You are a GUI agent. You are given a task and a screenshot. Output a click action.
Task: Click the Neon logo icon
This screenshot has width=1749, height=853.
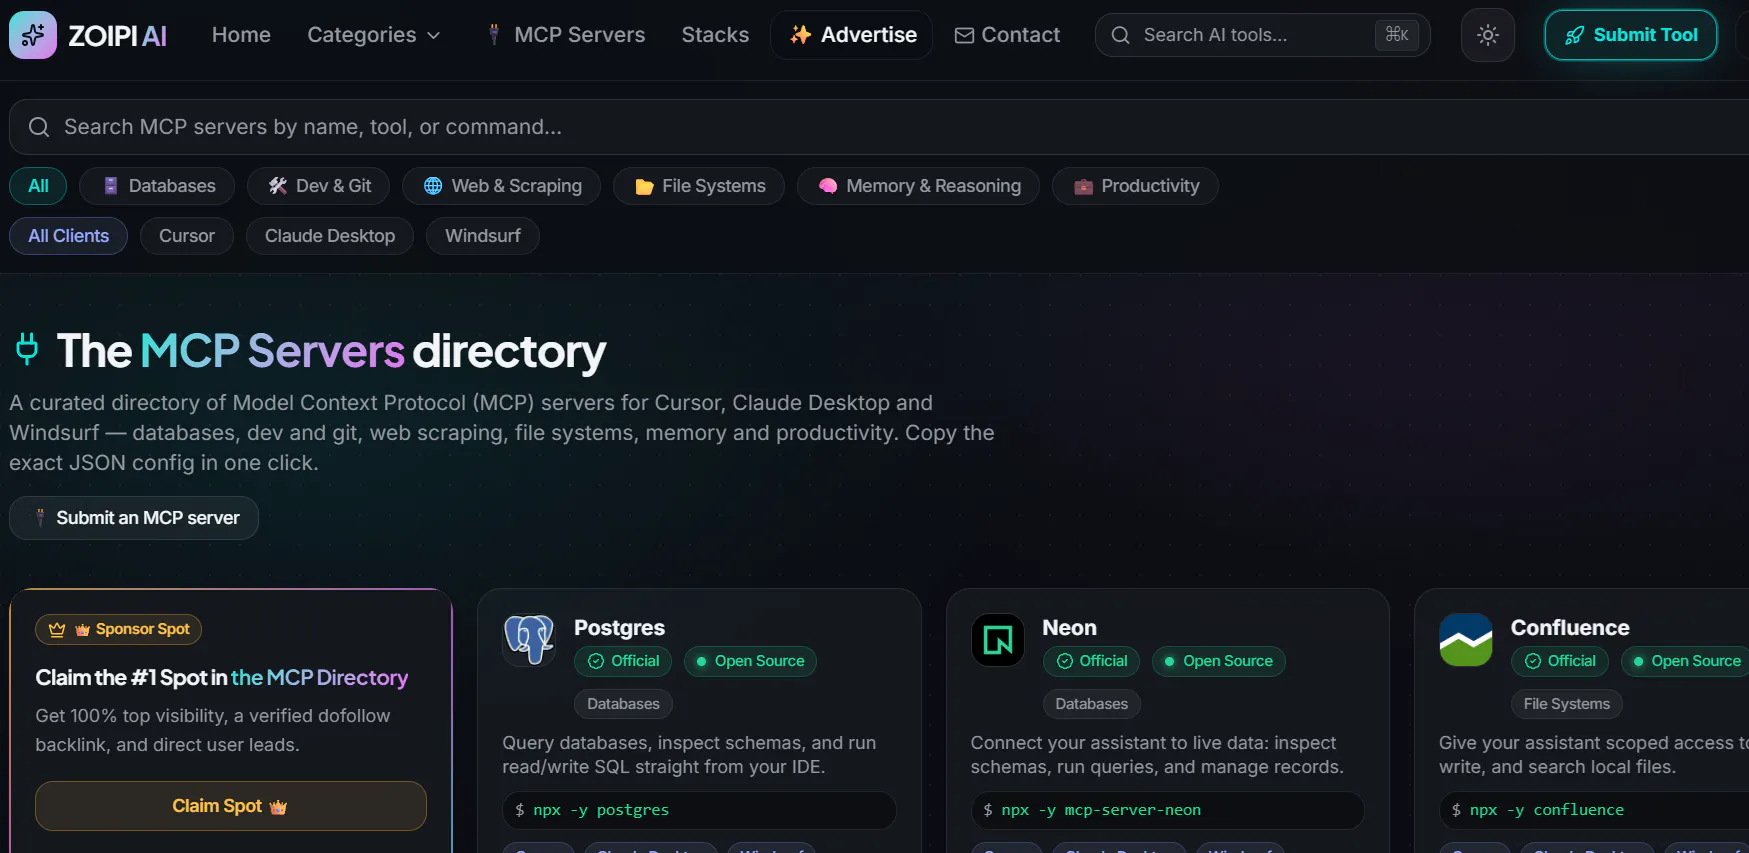coord(998,640)
